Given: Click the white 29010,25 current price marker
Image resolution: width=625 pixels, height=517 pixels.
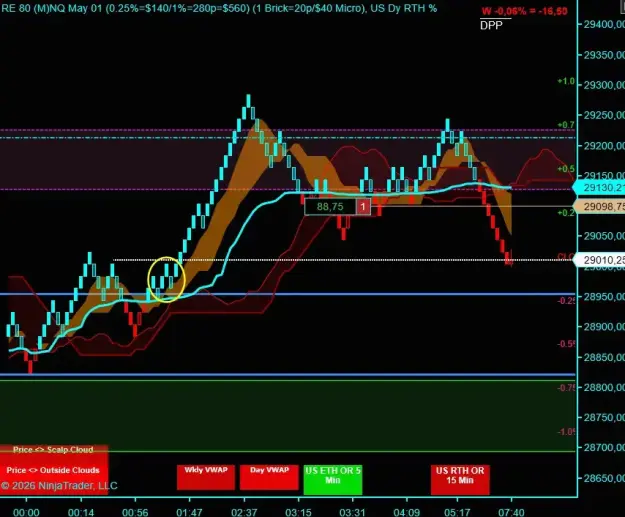Looking at the screenshot, I should (x=599, y=260).
